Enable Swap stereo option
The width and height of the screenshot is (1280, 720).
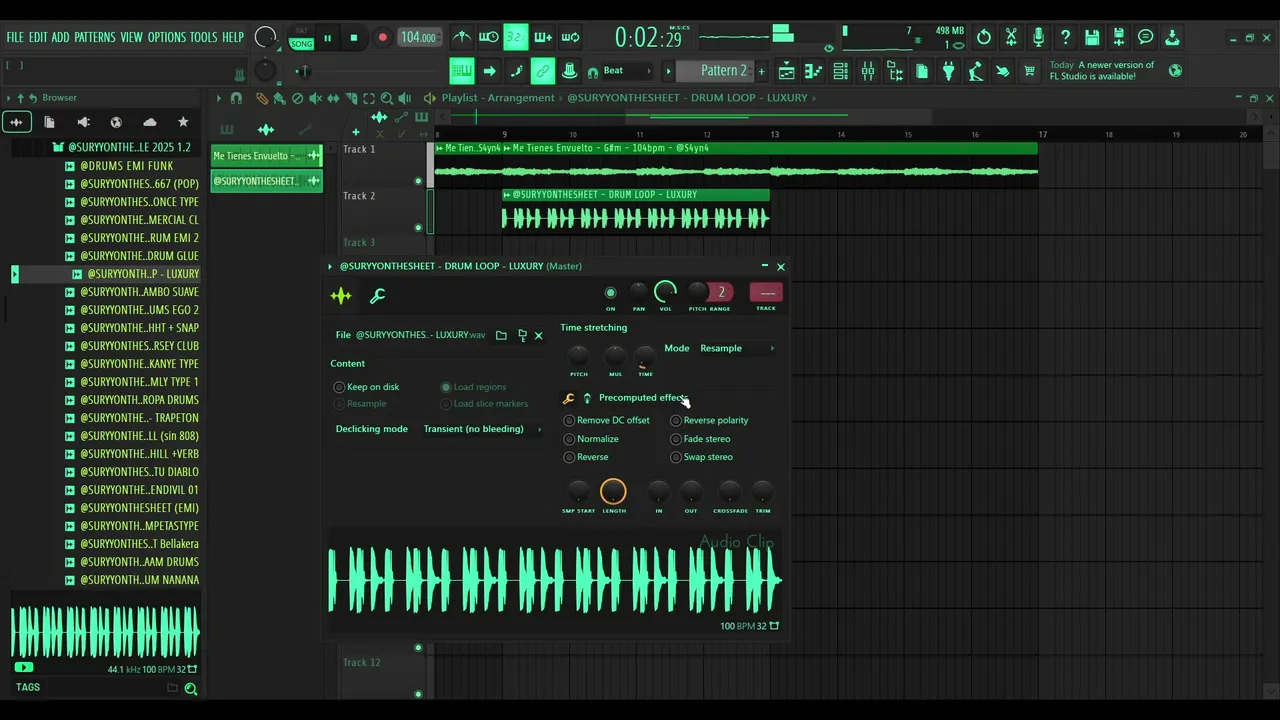[x=702, y=457]
